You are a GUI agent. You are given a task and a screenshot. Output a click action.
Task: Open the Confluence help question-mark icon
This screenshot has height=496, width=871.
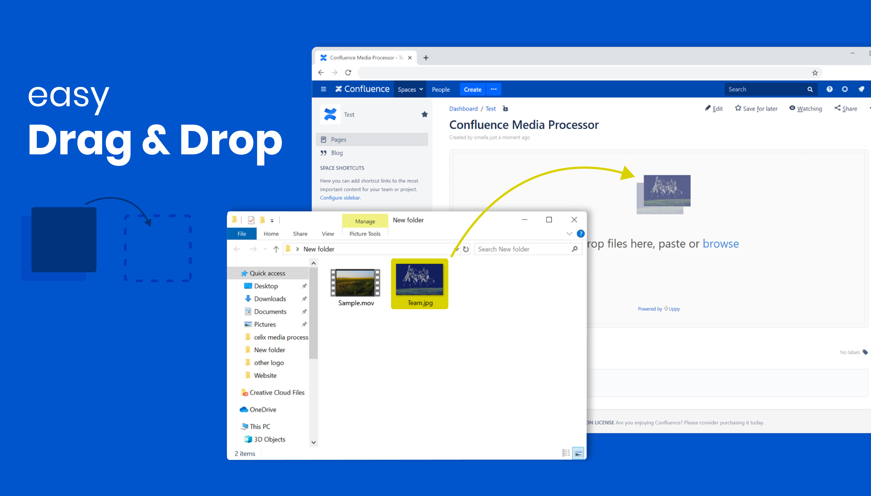click(x=829, y=89)
